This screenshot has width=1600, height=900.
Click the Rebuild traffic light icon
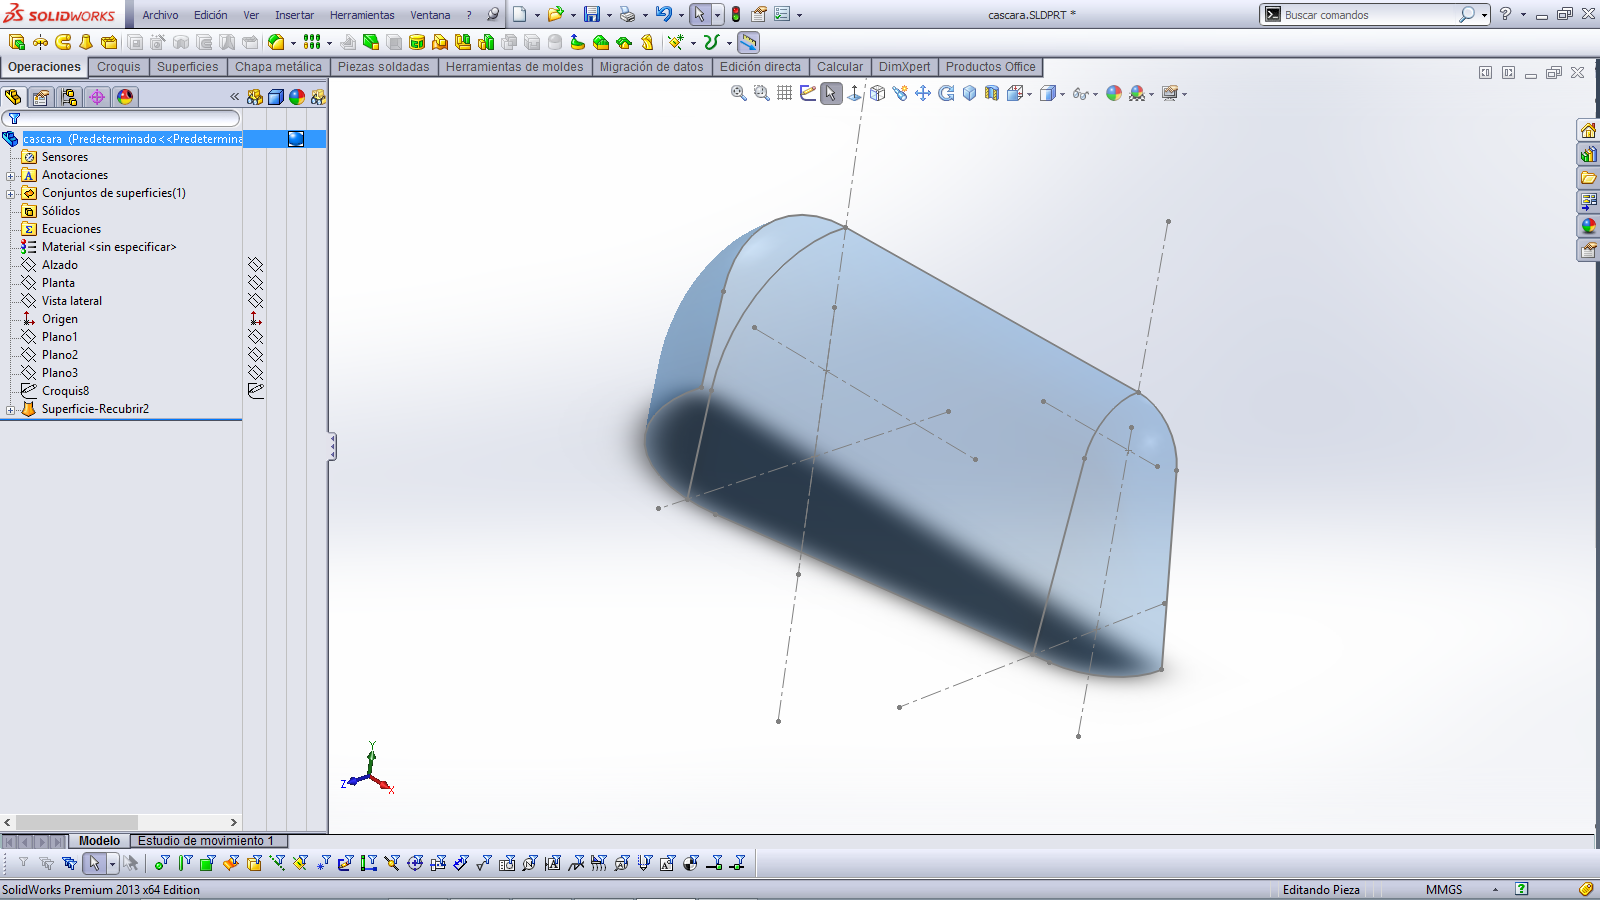tap(736, 15)
